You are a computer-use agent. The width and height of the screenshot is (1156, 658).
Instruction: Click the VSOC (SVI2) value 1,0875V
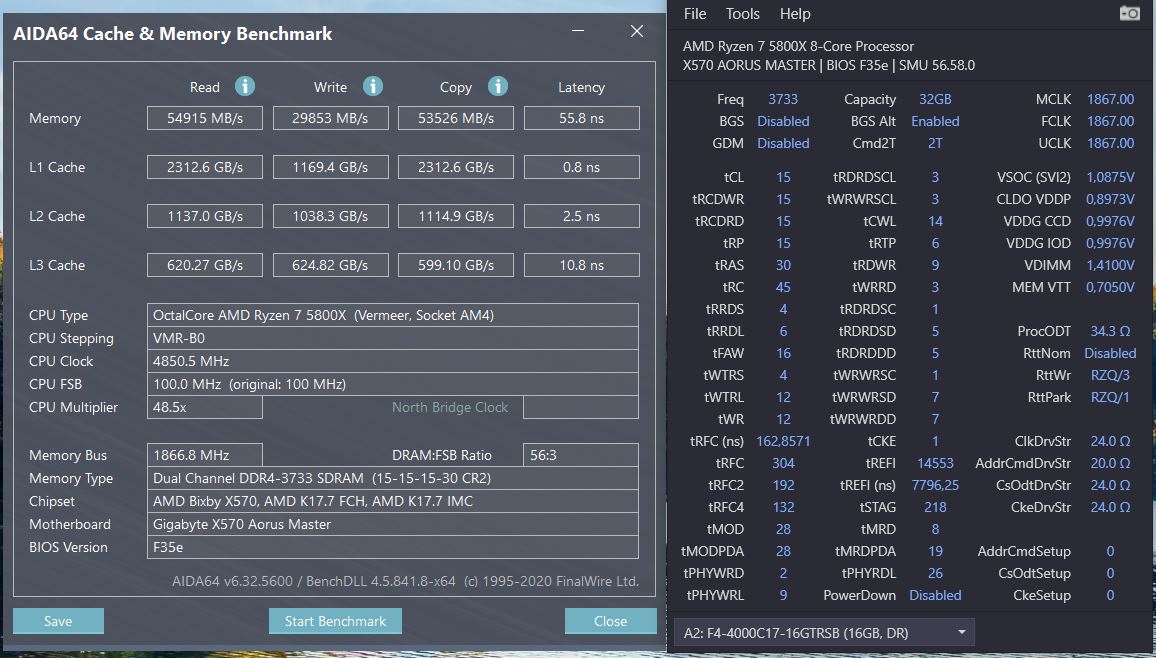pyautogui.click(x=1110, y=177)
